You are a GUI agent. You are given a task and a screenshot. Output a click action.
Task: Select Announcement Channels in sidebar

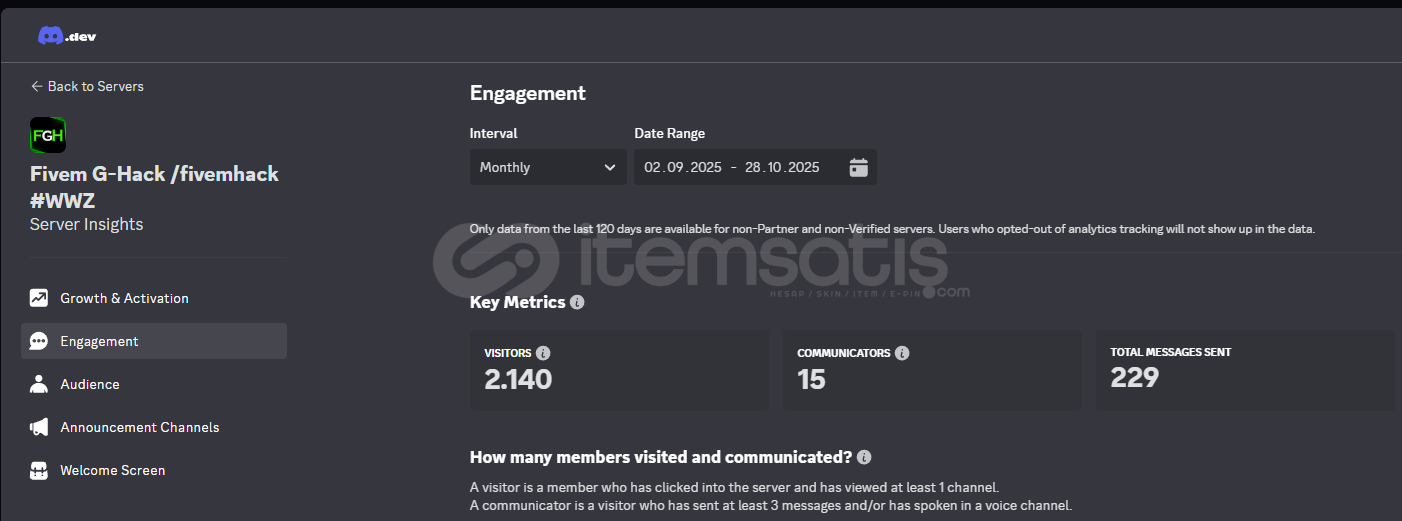[139, 427]
